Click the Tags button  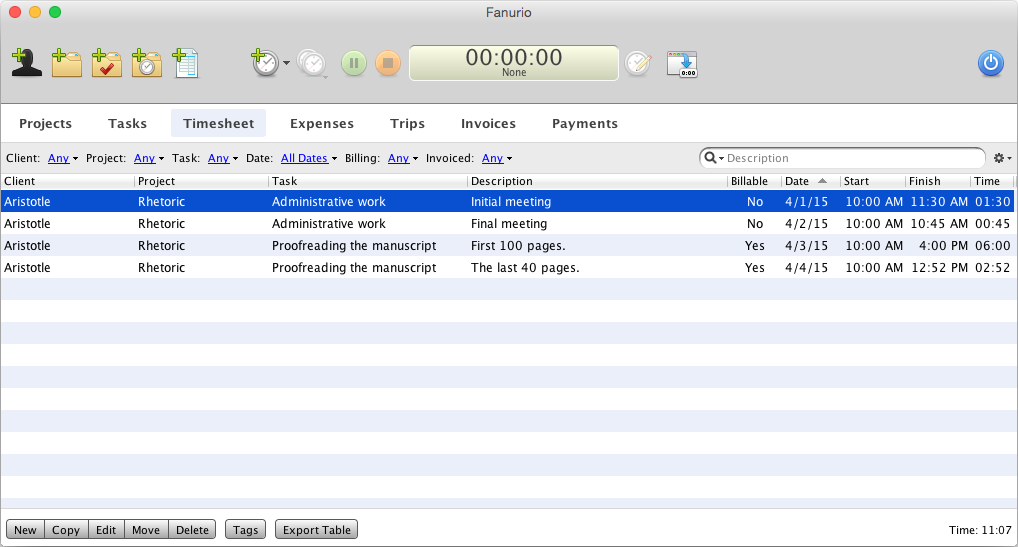click(x=245, y=530)
